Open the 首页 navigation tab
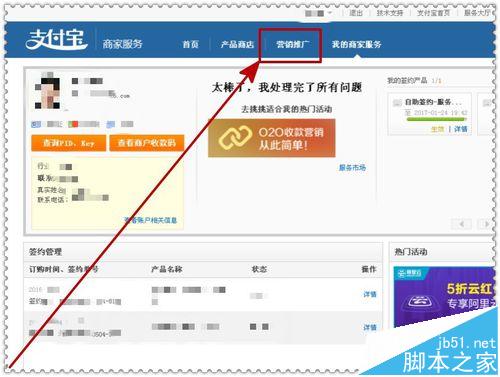This screenshot has width=500, height=377. [x=191, y=44]
